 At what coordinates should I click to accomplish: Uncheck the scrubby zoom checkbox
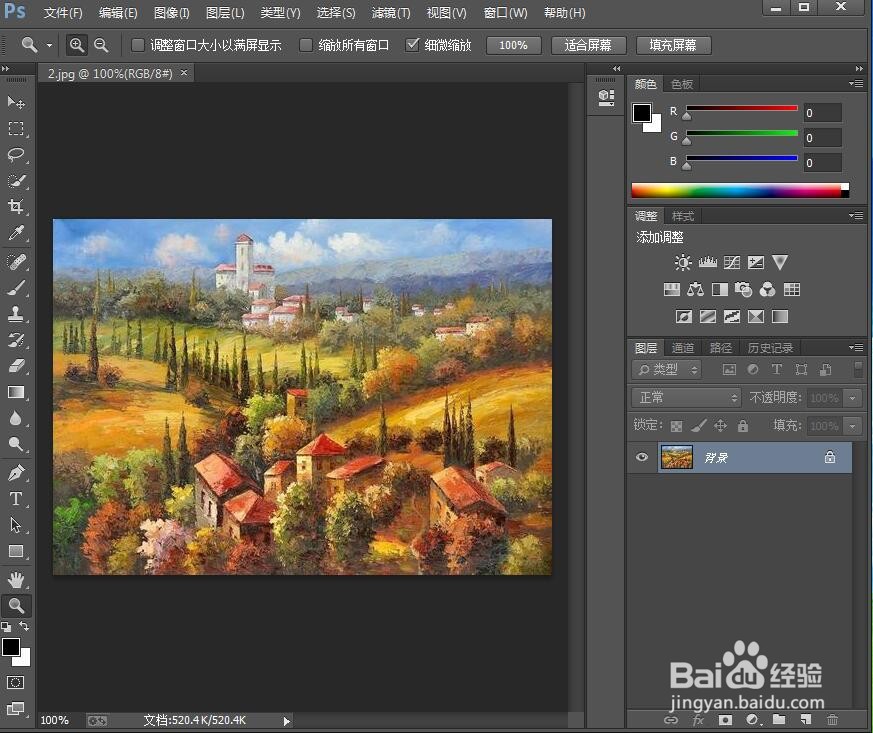click(412, 45)
